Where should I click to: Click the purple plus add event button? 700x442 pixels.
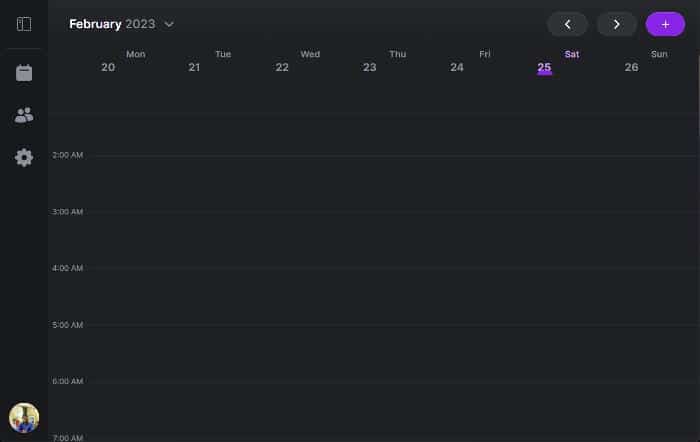(665, 24)
